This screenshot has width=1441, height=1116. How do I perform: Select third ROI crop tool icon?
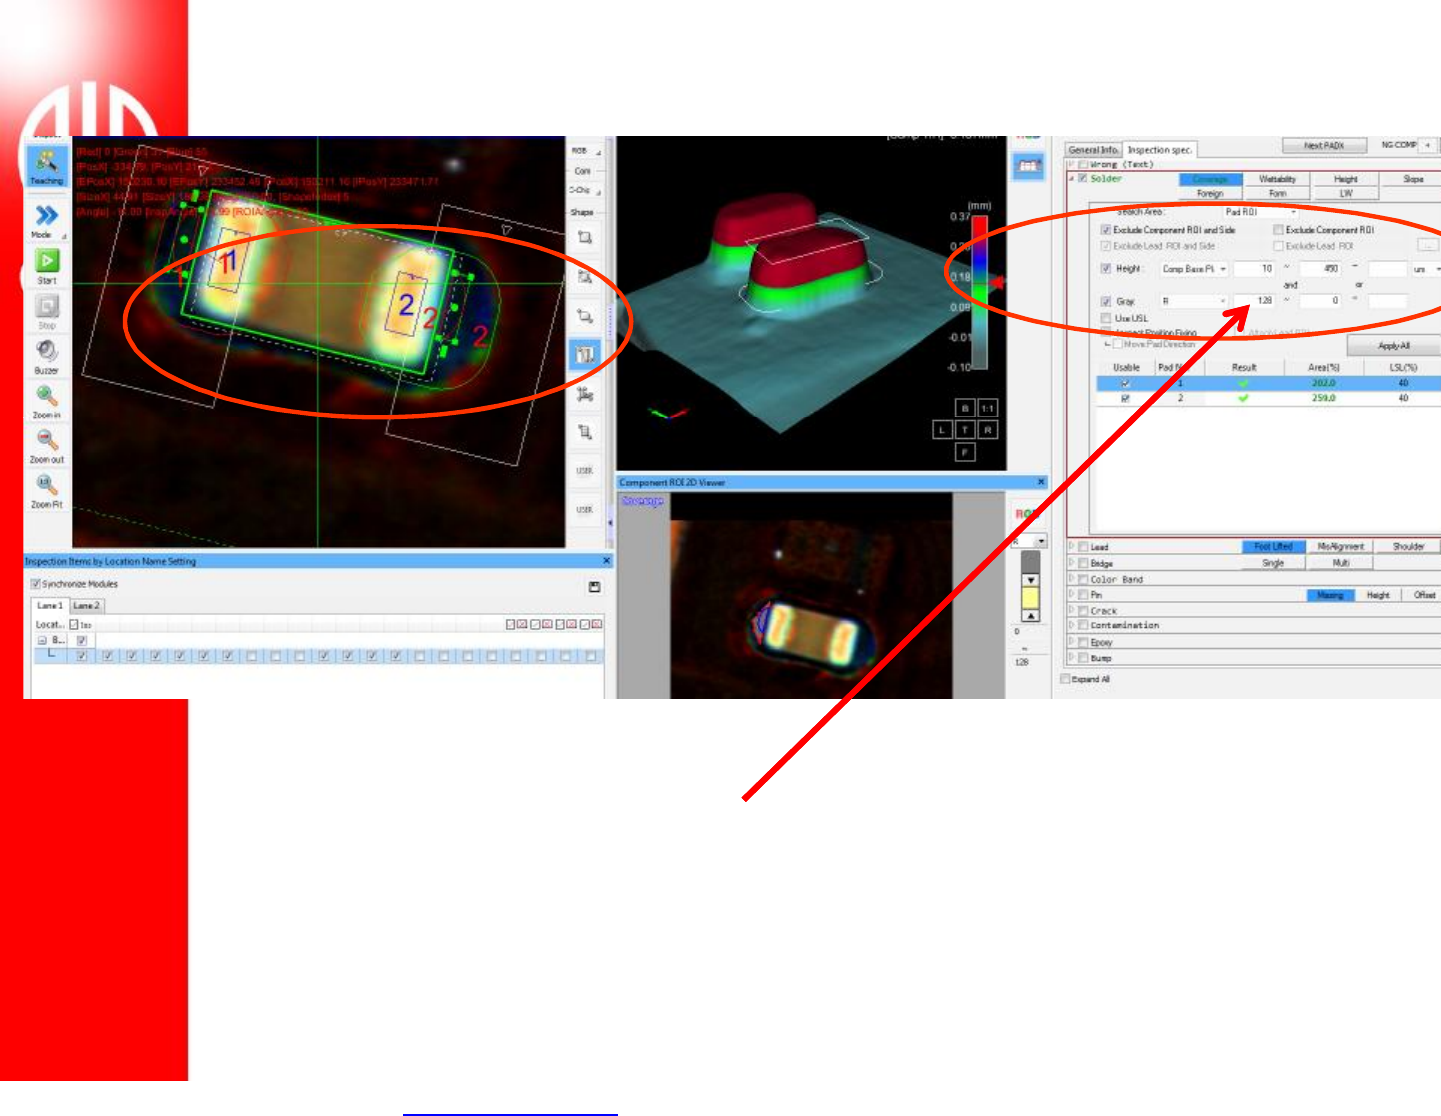(x=585, y=316)
